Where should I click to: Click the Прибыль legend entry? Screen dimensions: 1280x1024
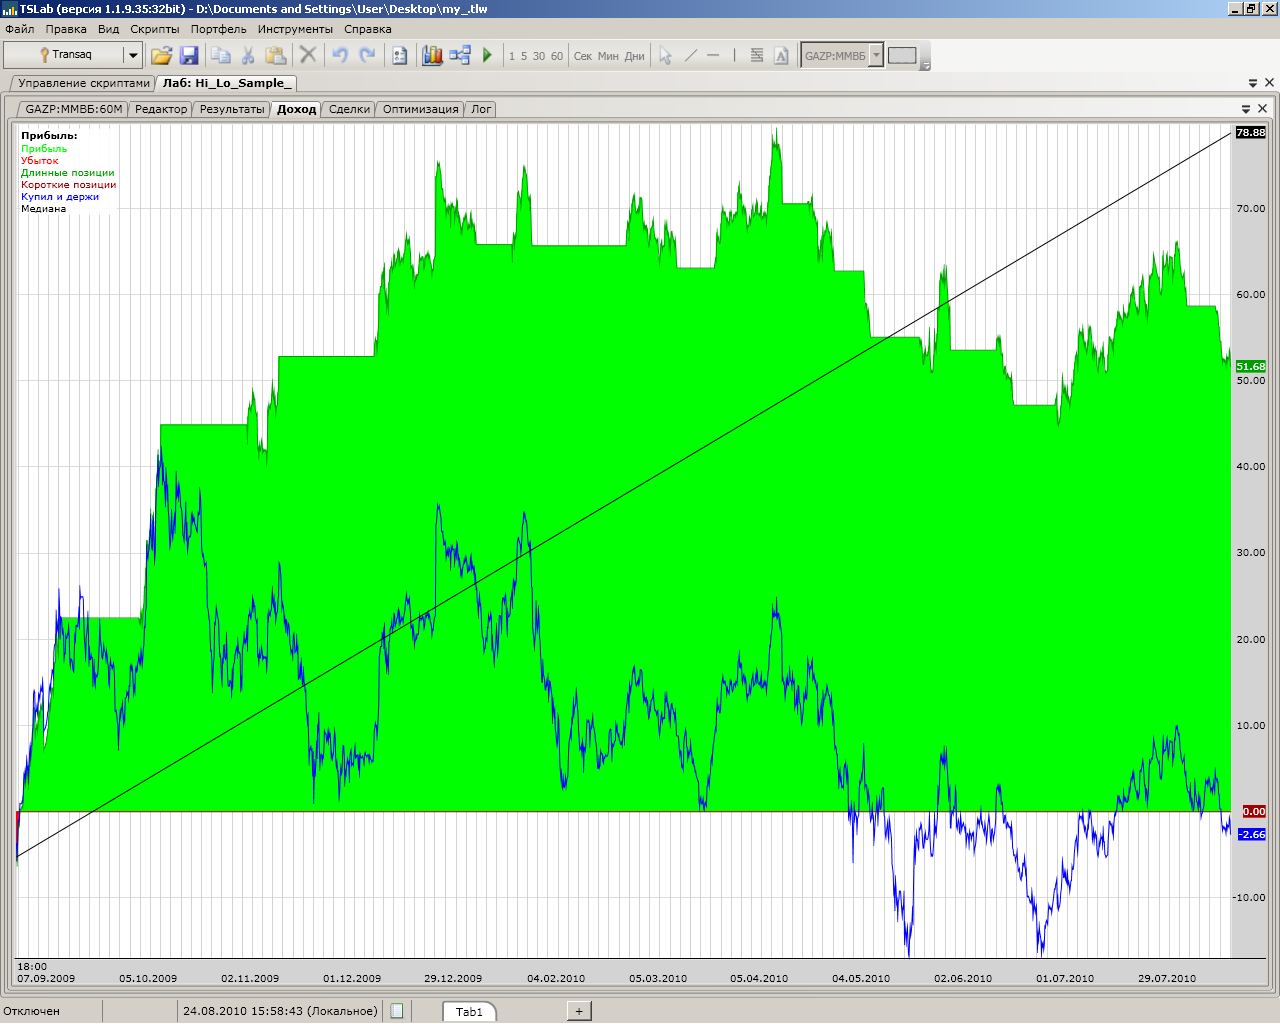44,148
